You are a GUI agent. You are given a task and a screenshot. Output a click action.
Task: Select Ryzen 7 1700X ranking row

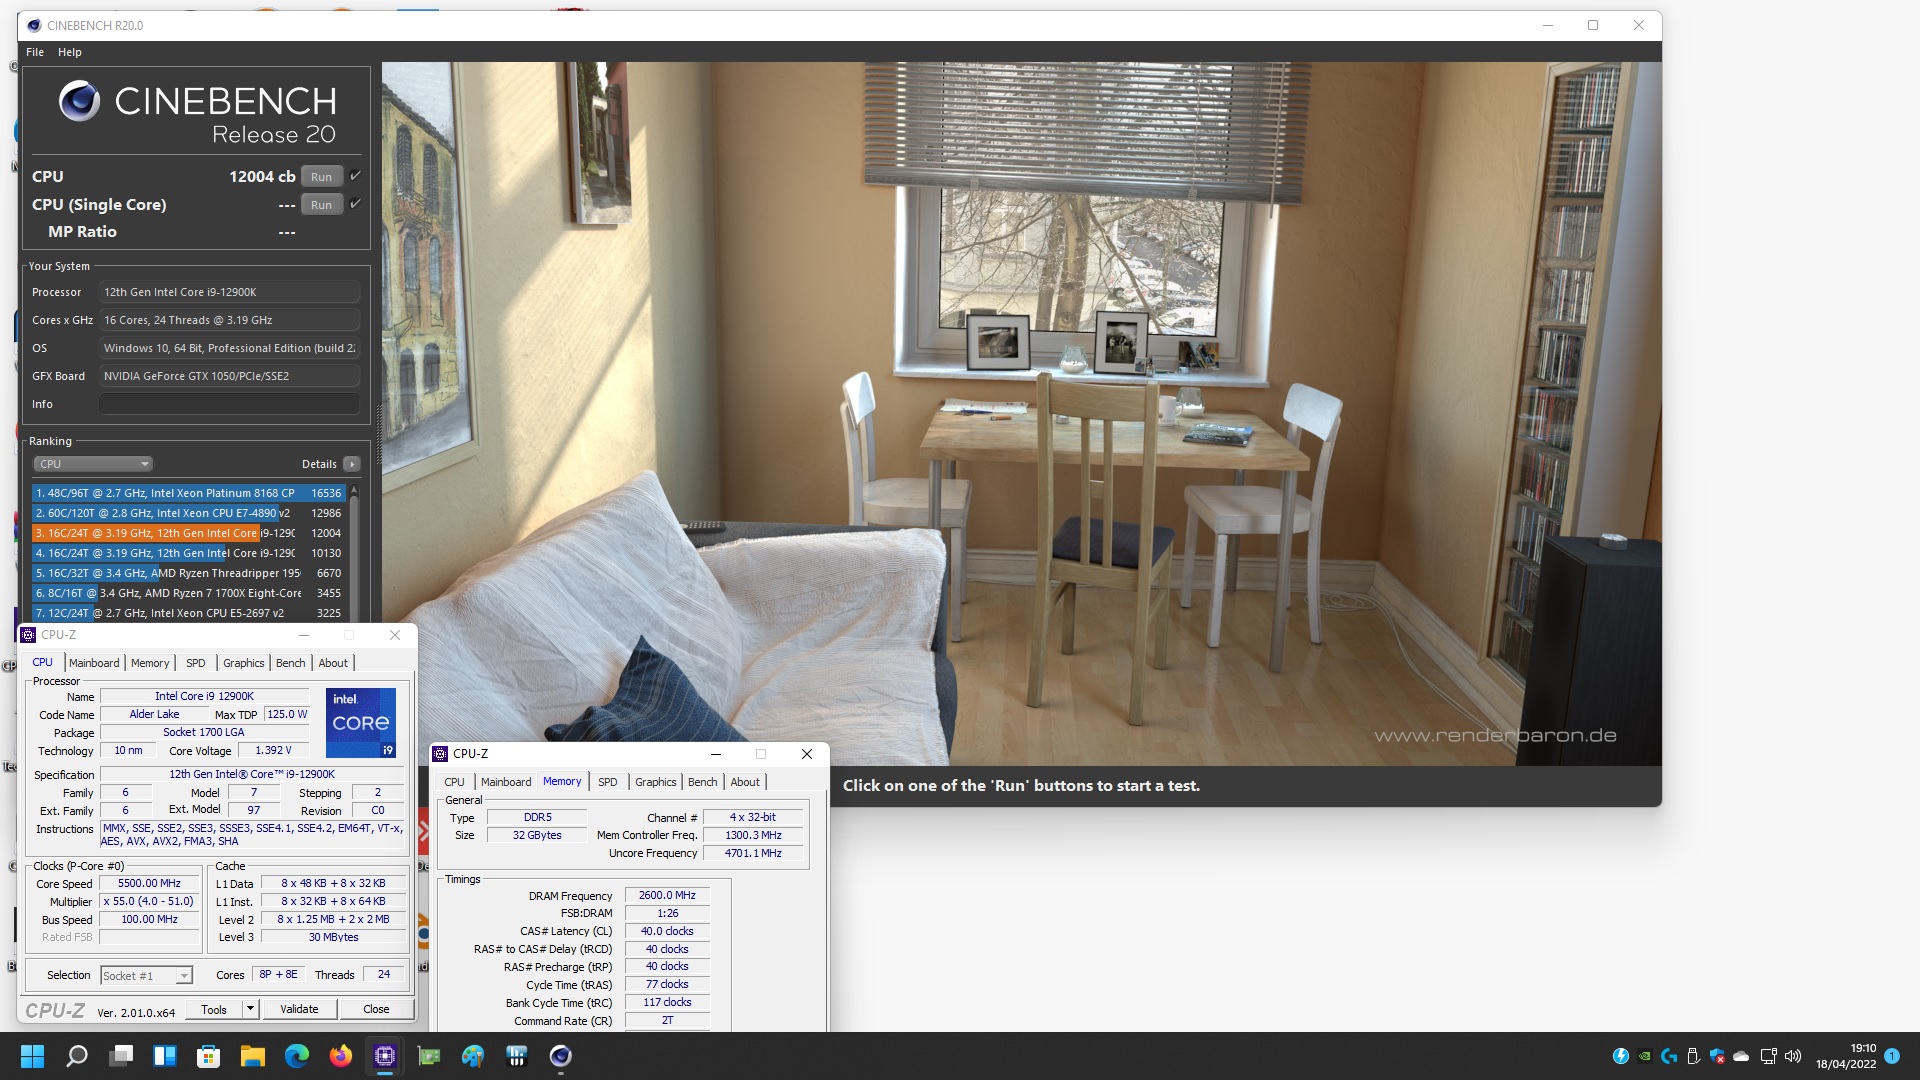click(x=188, y=593)
